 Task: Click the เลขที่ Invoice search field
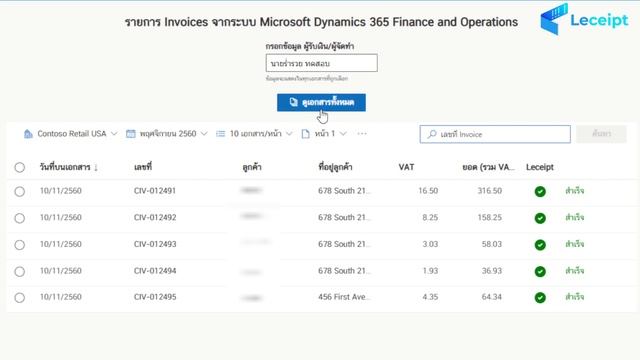[495, 134]
